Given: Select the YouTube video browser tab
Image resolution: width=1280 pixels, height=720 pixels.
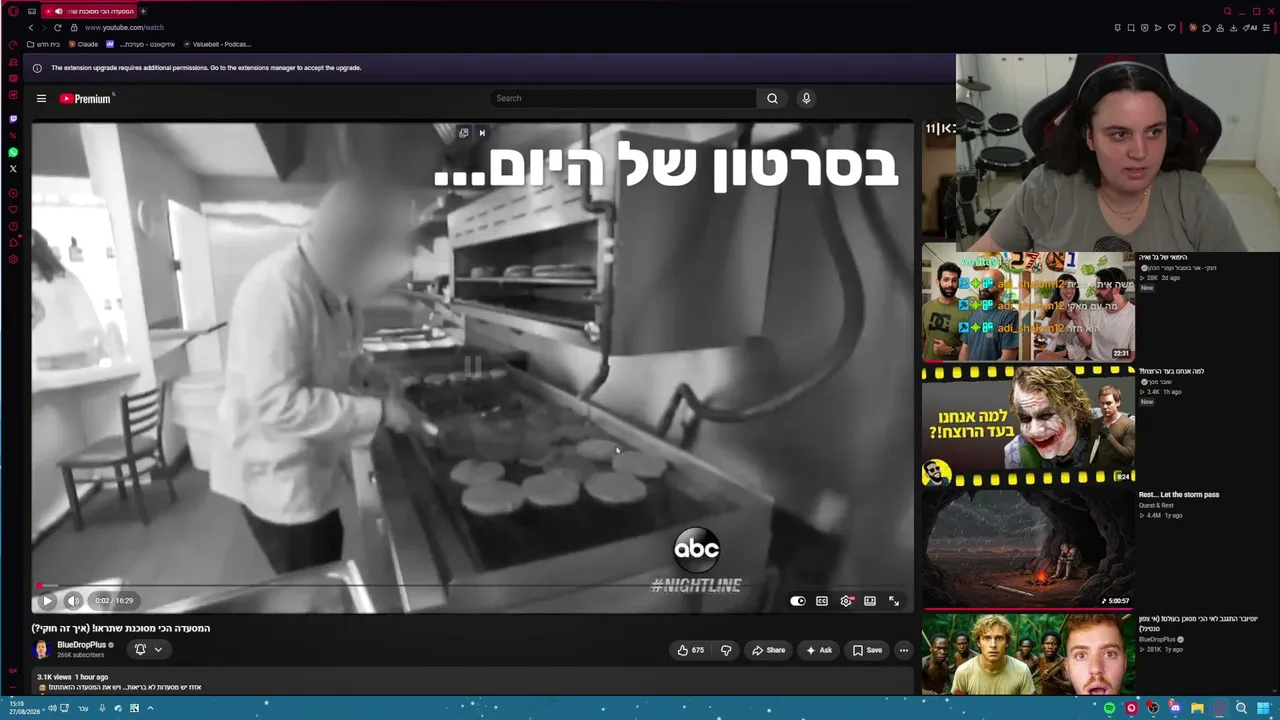Looking at the screenshot, I should point(87,11).
